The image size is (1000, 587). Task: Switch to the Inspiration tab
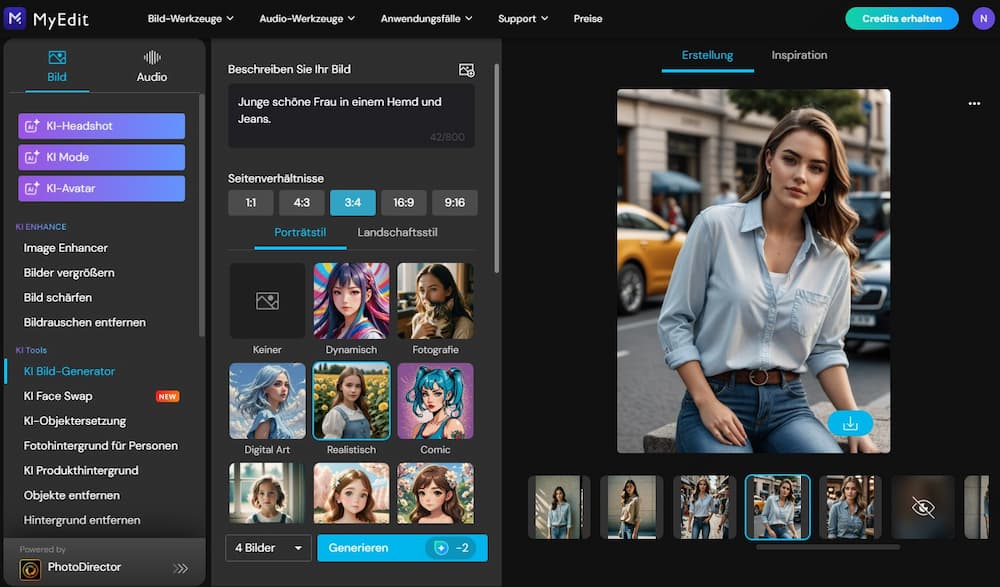click(x=798, y=56)
